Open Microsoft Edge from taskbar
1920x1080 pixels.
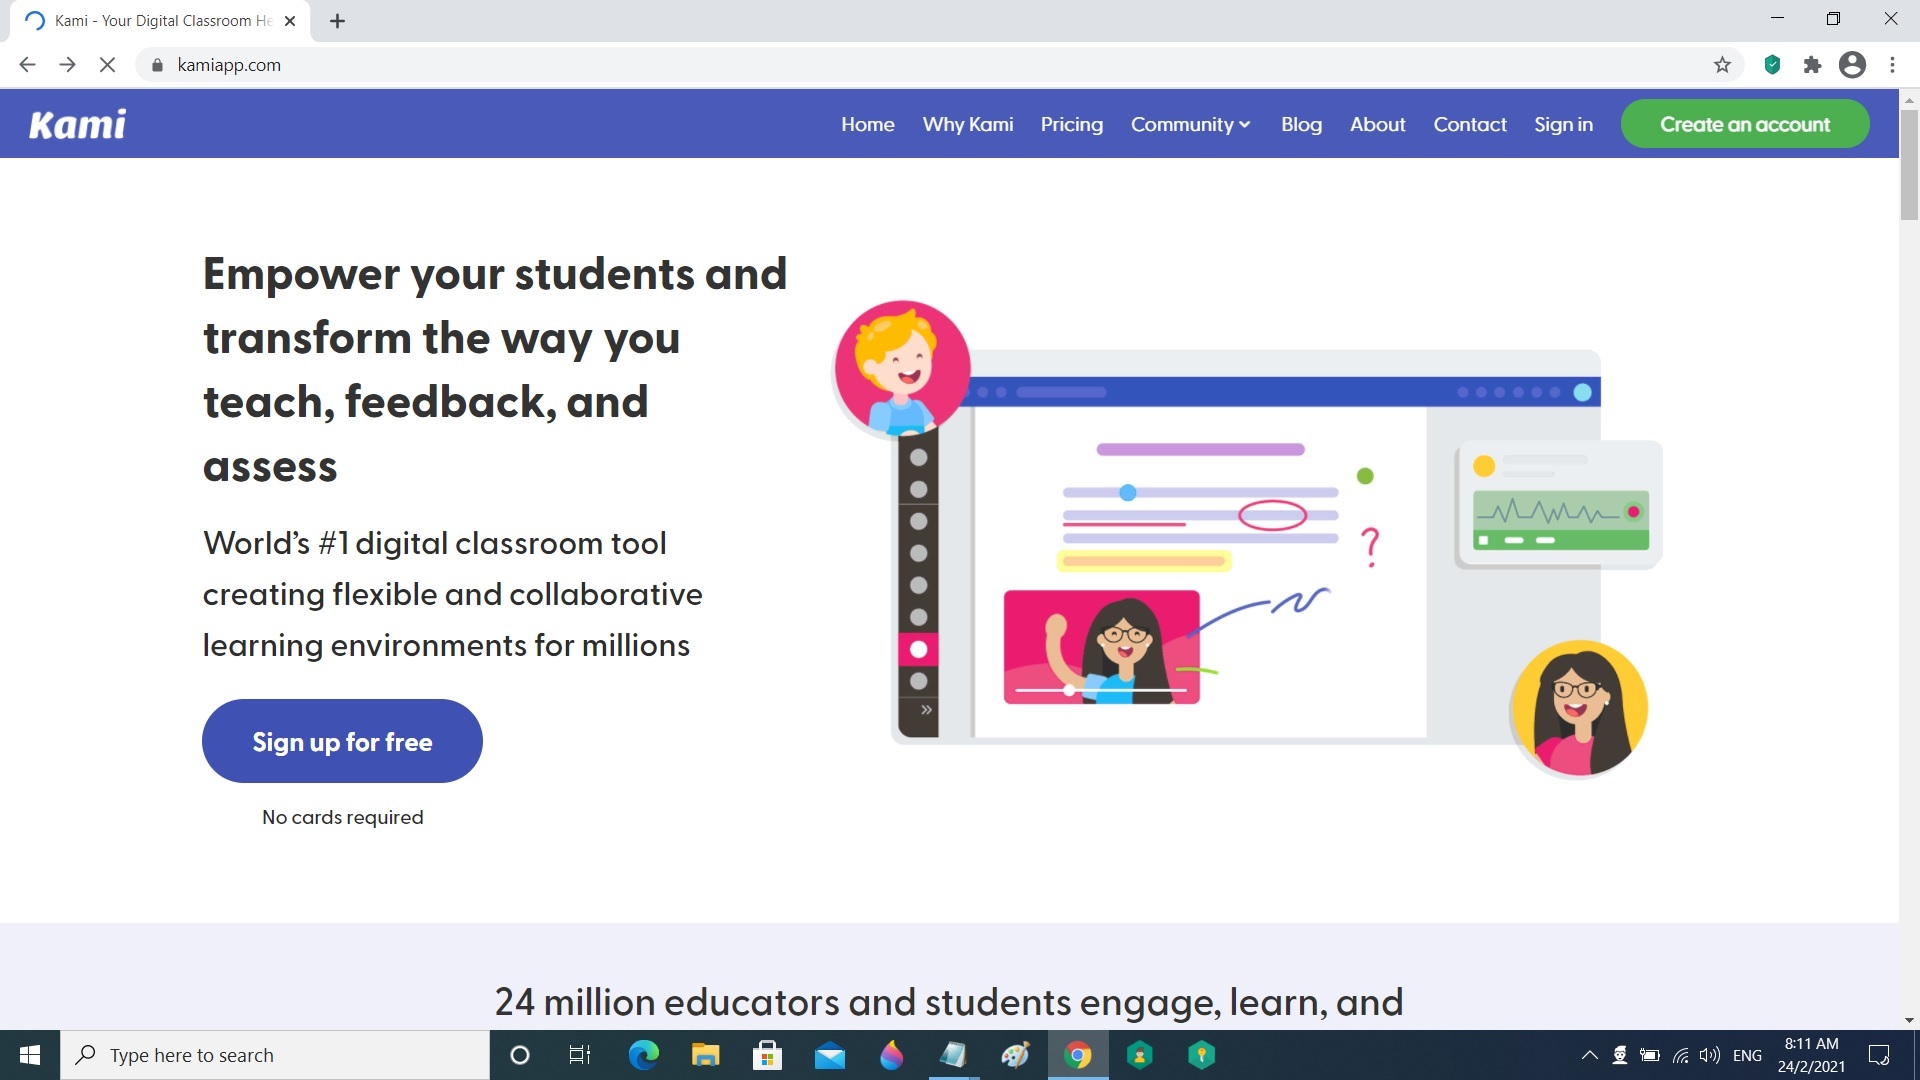[643, 1055]
